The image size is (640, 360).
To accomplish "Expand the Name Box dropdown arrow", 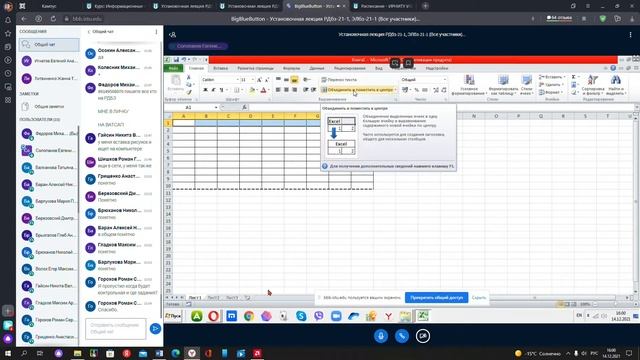I will tap(216, 107).
